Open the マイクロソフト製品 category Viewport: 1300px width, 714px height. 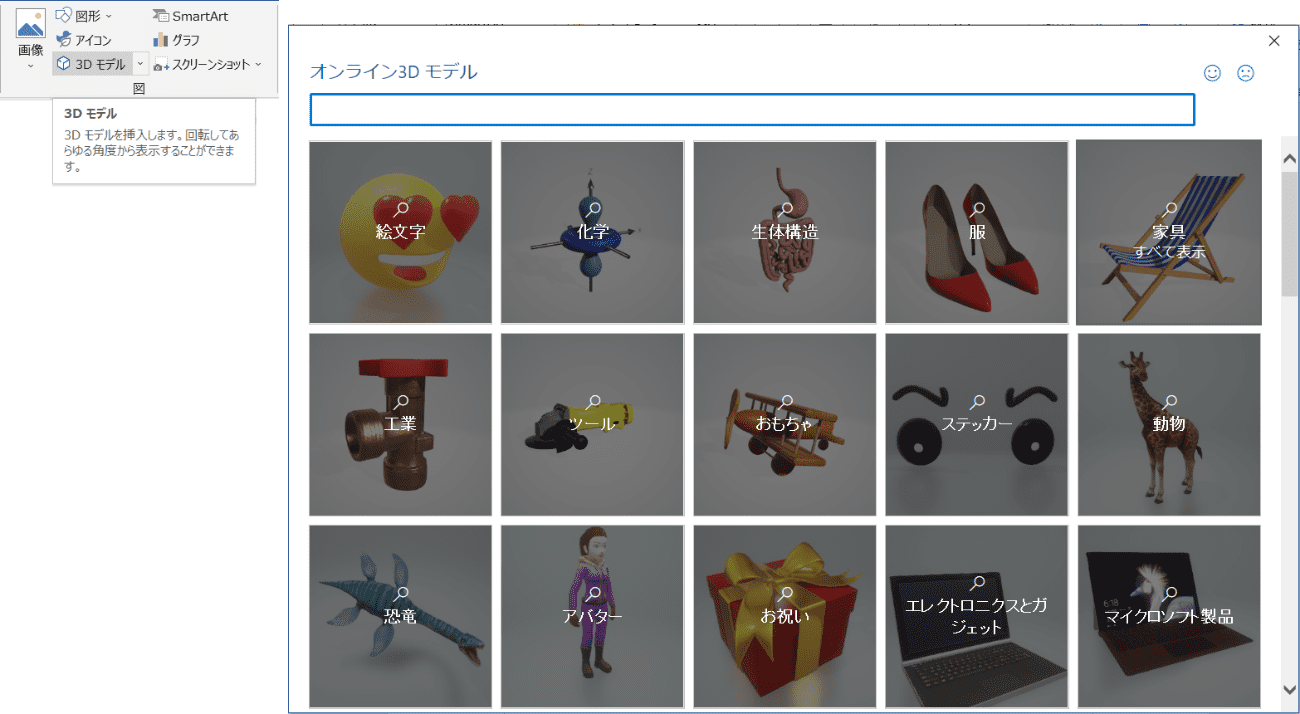(1169, 616)
